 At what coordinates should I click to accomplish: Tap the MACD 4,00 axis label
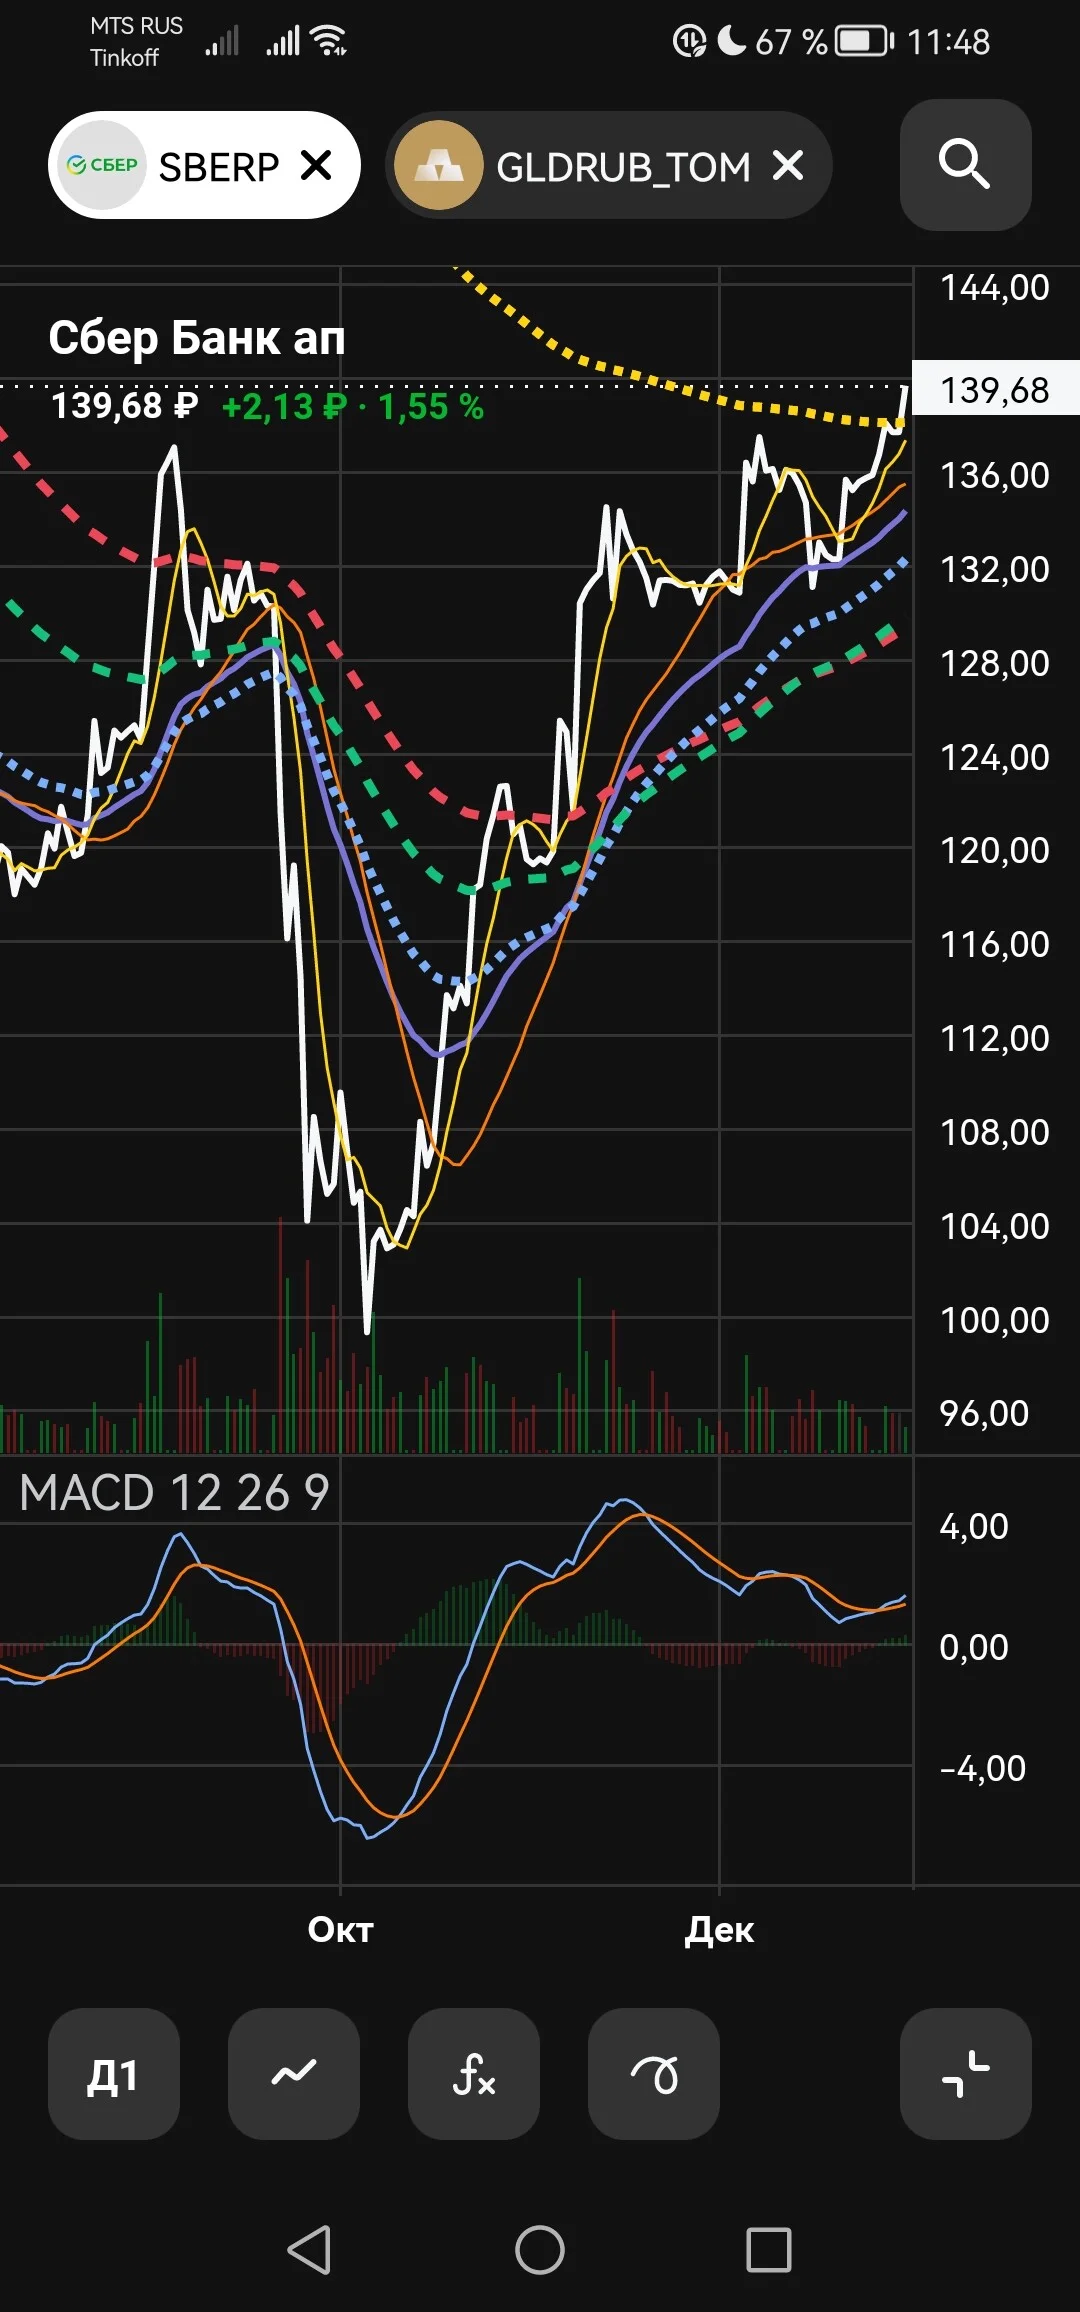pyautogui.click(x=974, y=1526)
